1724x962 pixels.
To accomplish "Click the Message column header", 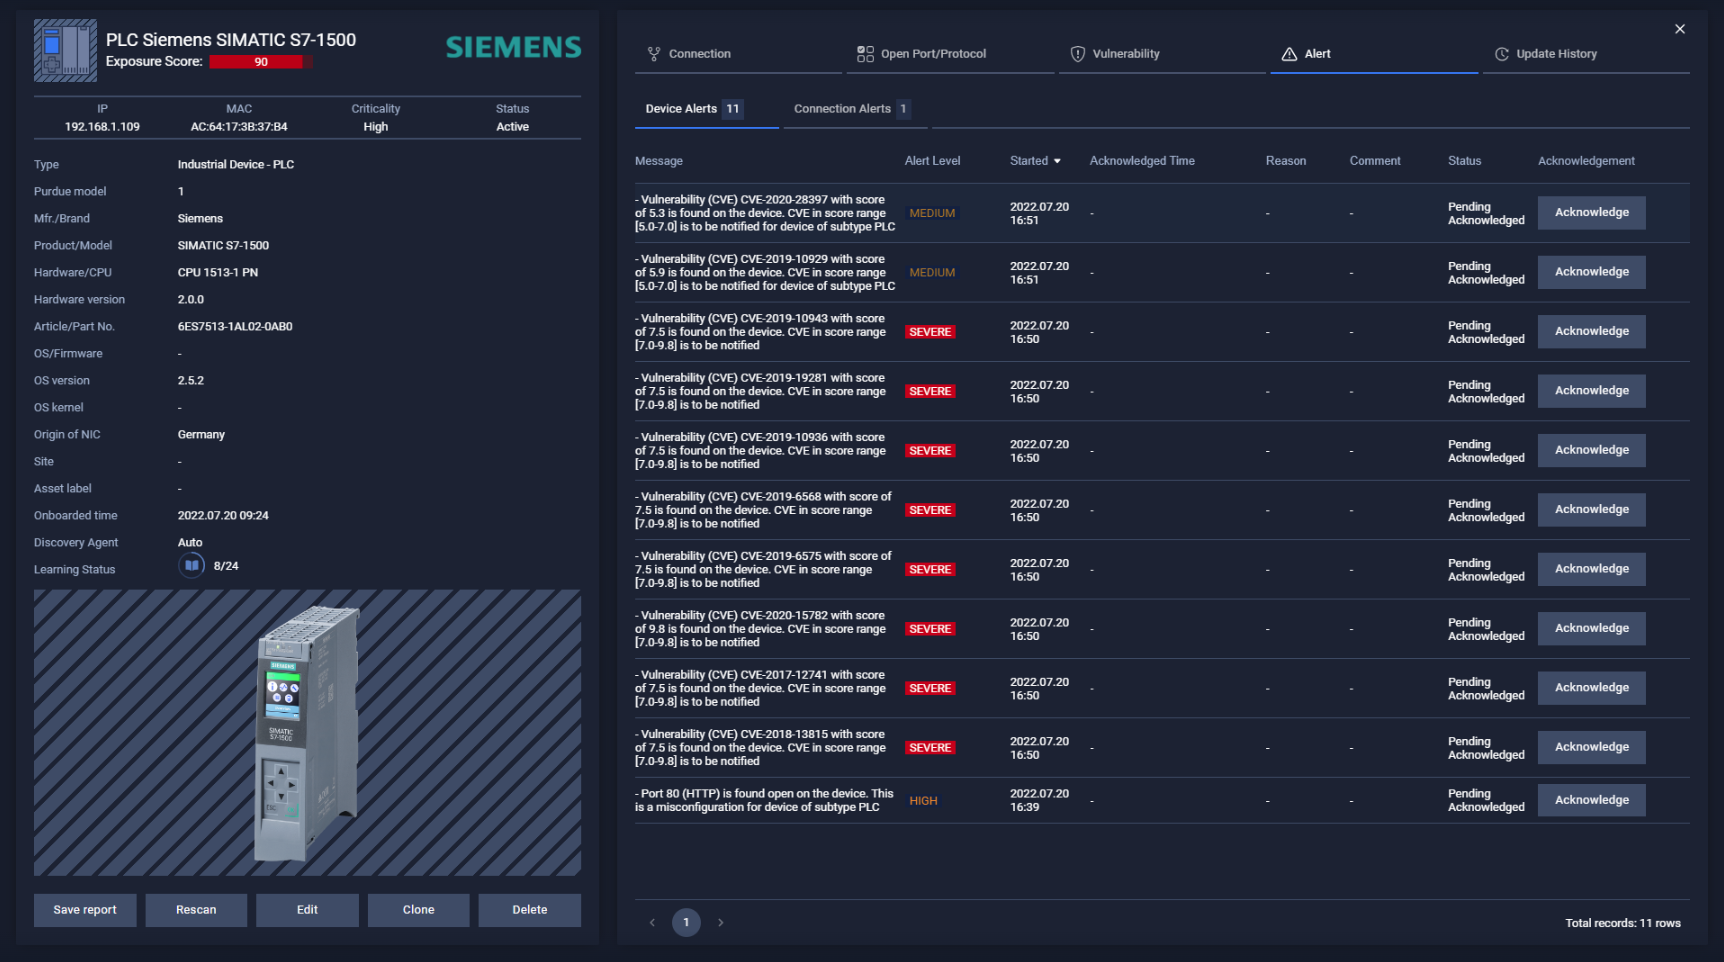I will pos(659,161).
